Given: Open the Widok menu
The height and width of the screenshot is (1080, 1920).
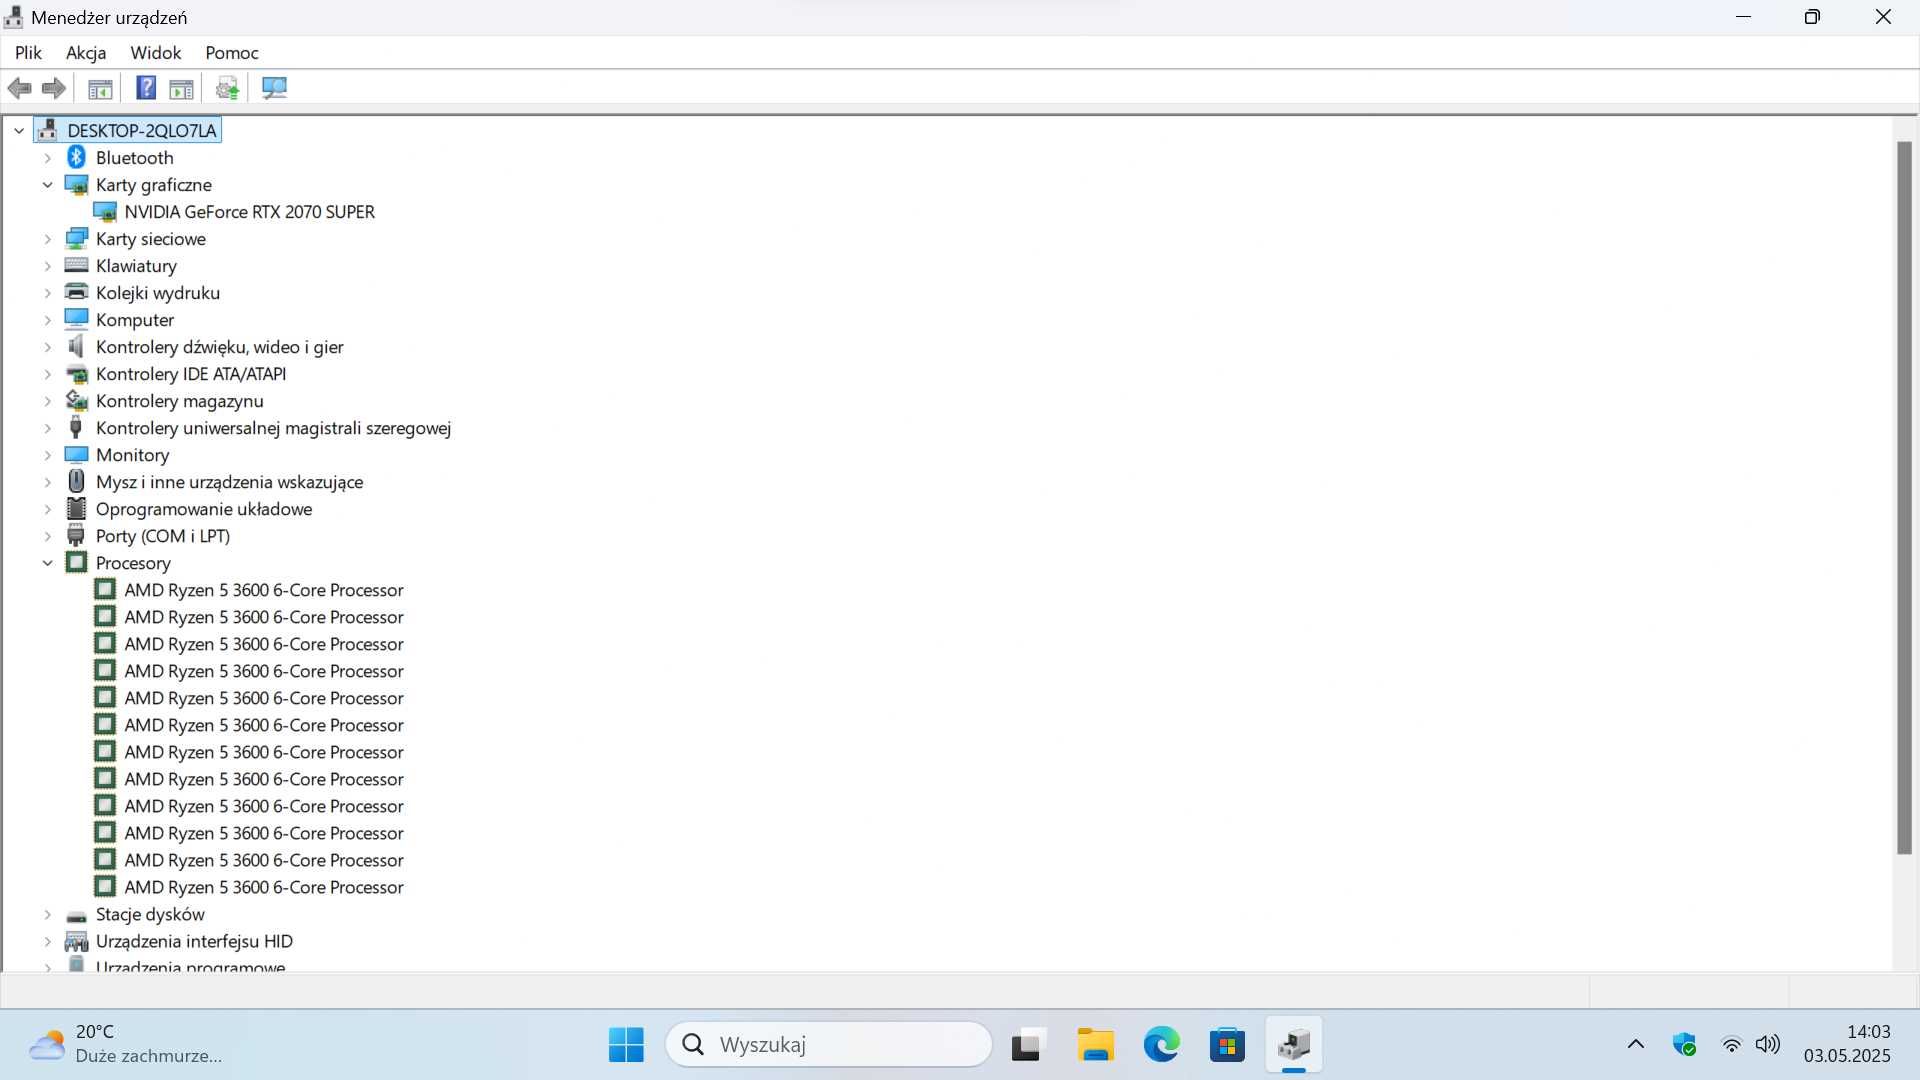Looking at the screenshot, I should [156, 52].
